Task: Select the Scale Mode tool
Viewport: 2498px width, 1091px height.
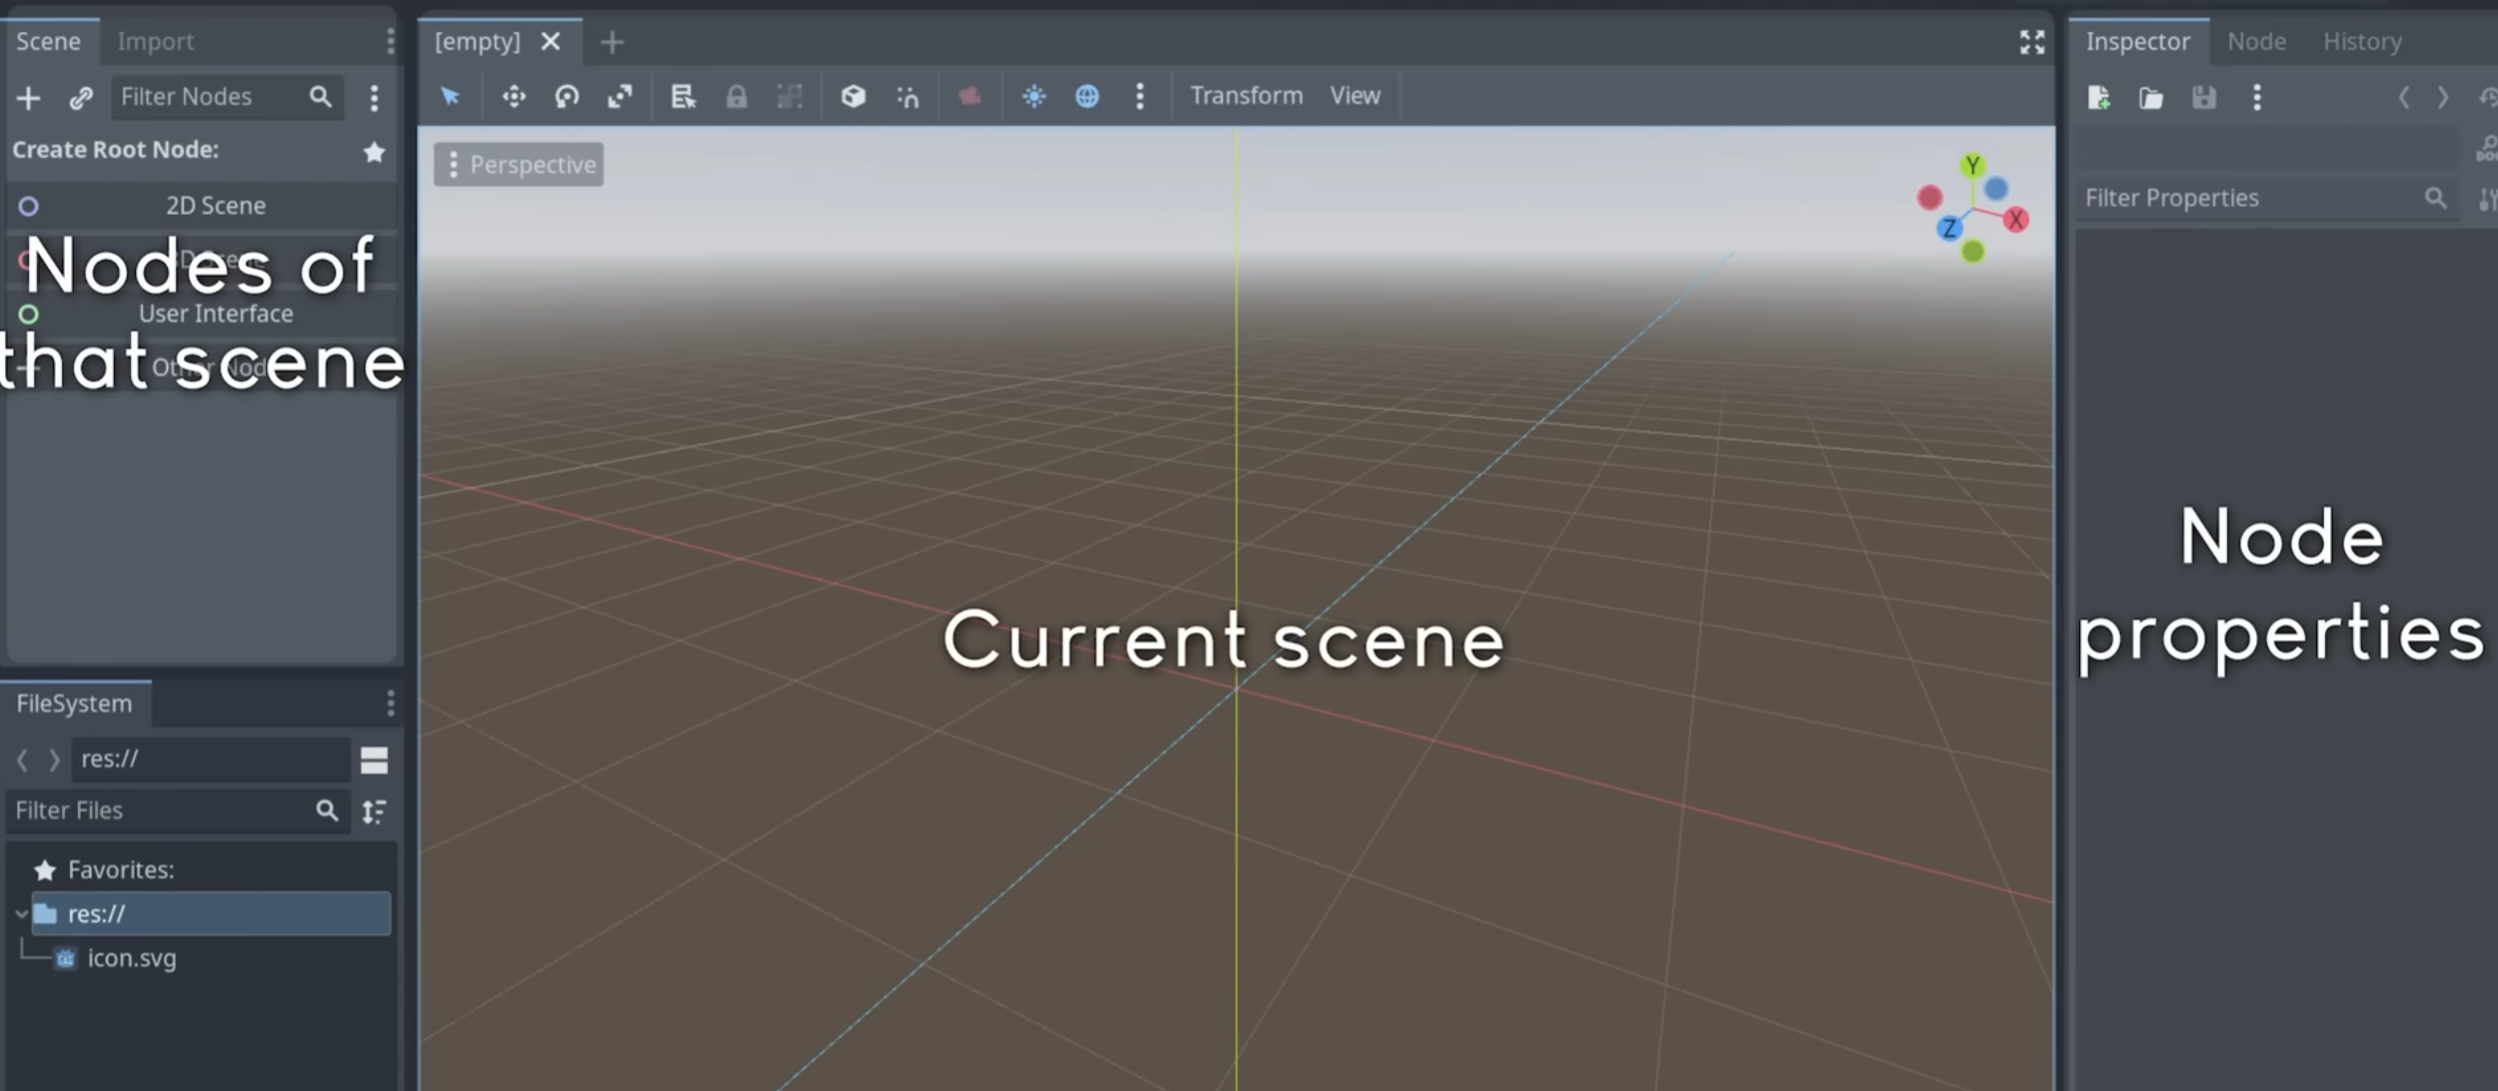Action: click(x=620, y=96)
